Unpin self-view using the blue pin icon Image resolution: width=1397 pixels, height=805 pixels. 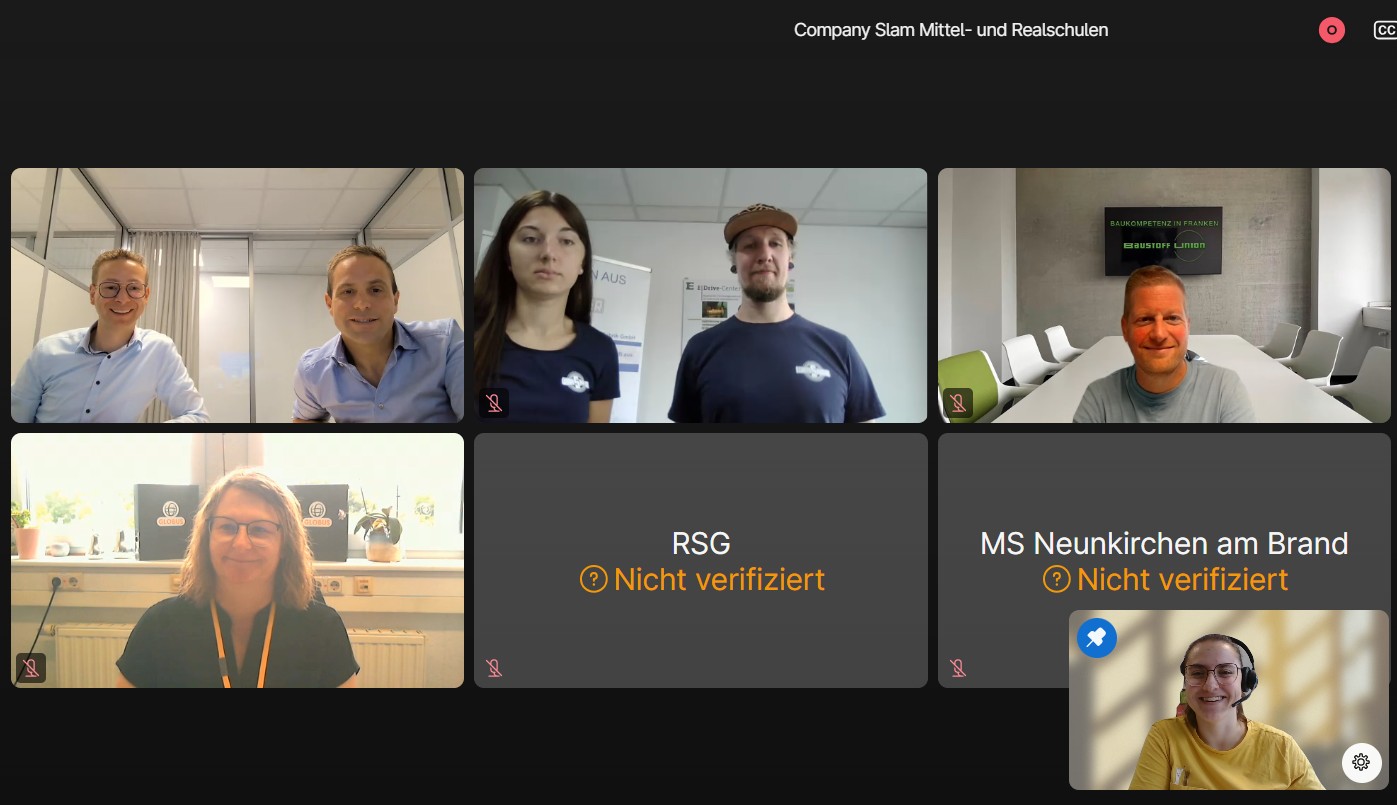coord(1096,637)
